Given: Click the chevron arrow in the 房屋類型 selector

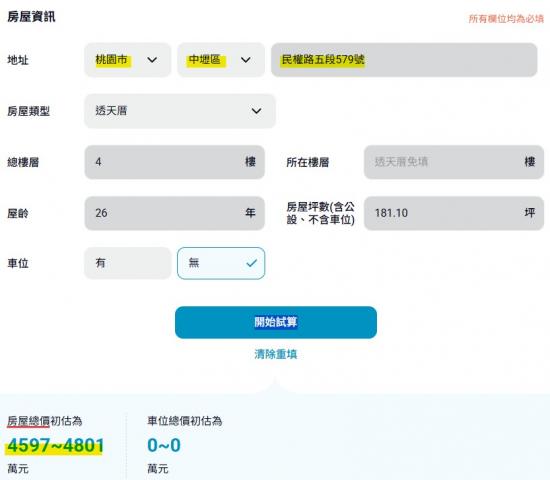Looking at the screenshot, I should pos(256,111).
